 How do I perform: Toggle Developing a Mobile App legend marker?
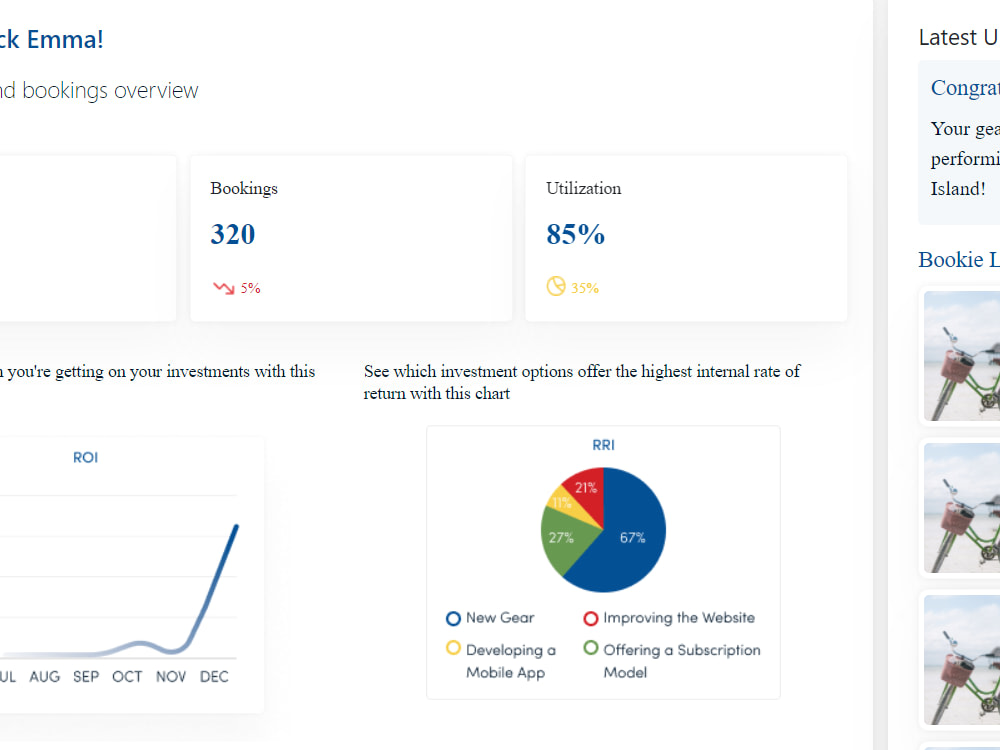pos(453,648)
